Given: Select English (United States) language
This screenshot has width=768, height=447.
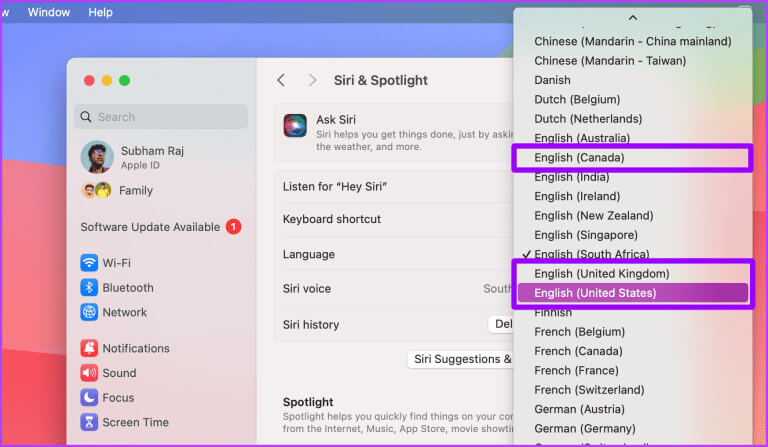Looking at the screenshot, I should coord(633,293).
